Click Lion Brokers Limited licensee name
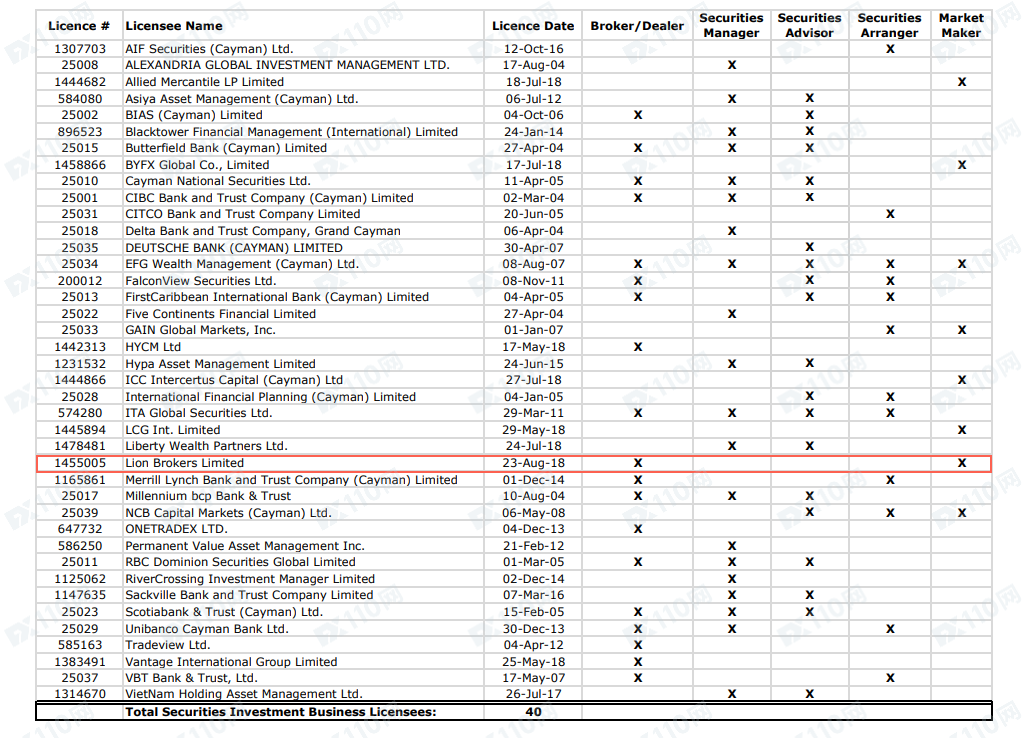 (184, 463)
